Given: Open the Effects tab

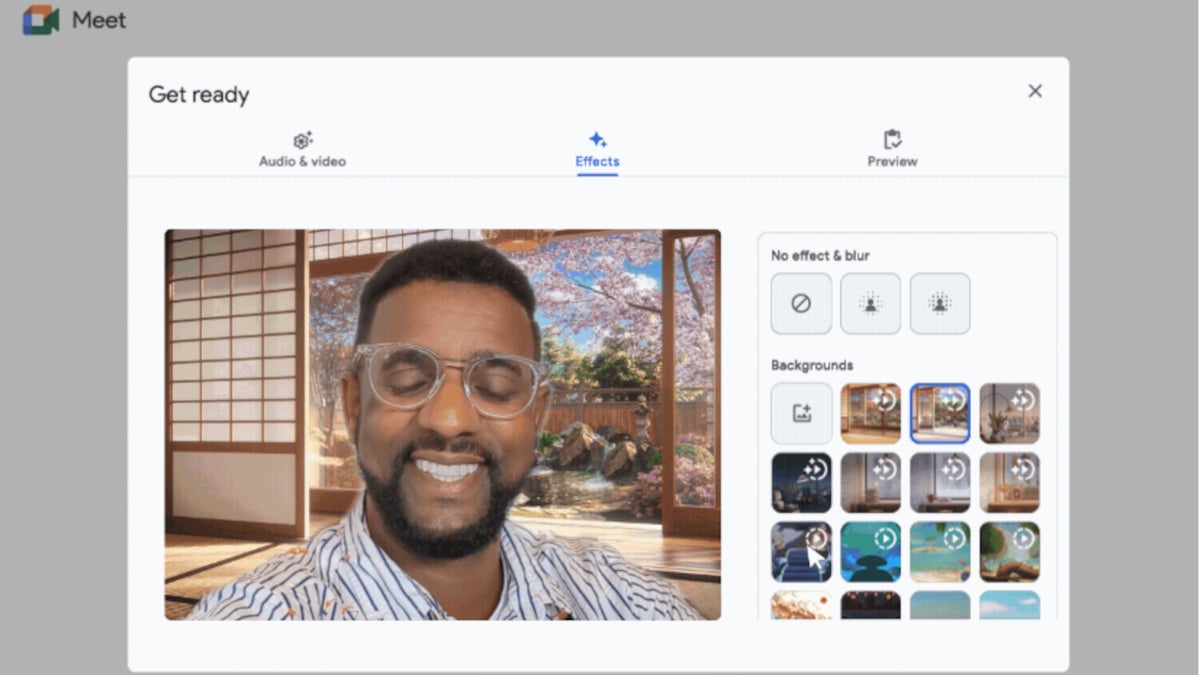Looking at the screenshot, I should pos(597,150).
